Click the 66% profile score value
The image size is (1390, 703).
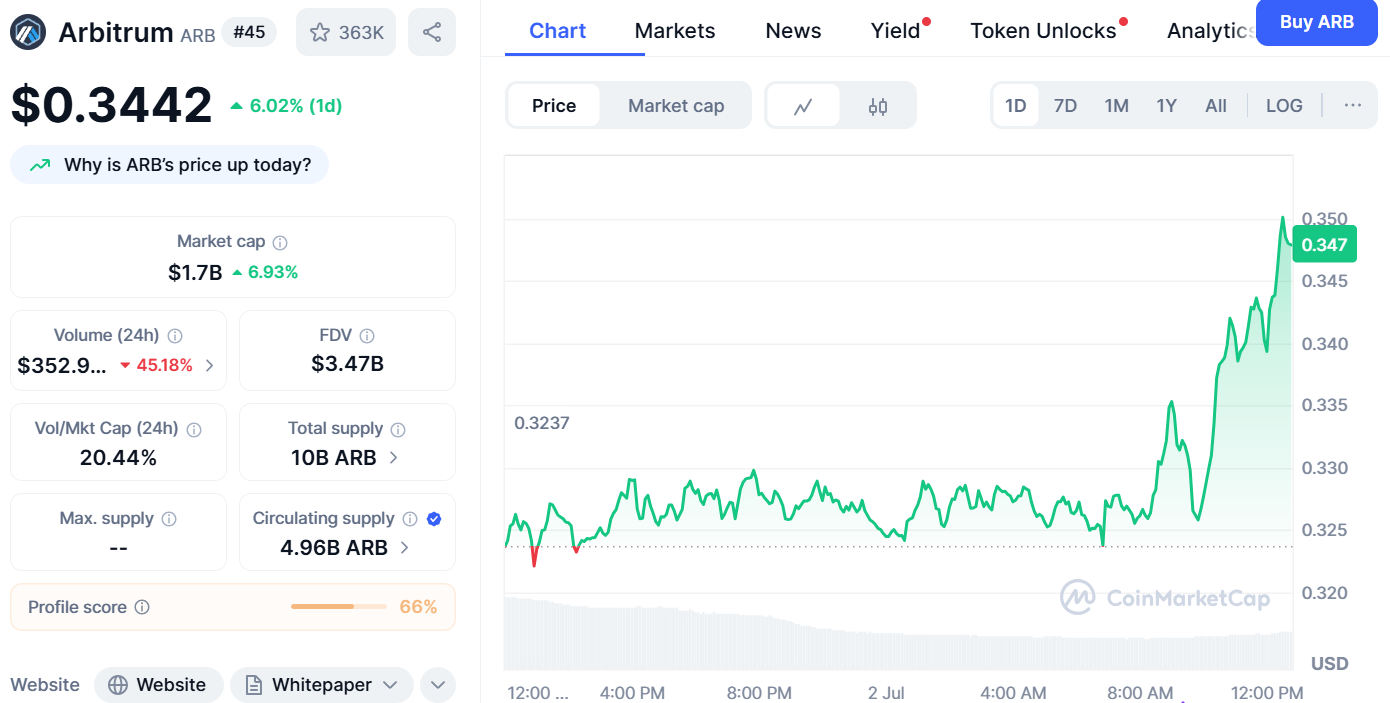coord(418,607)
